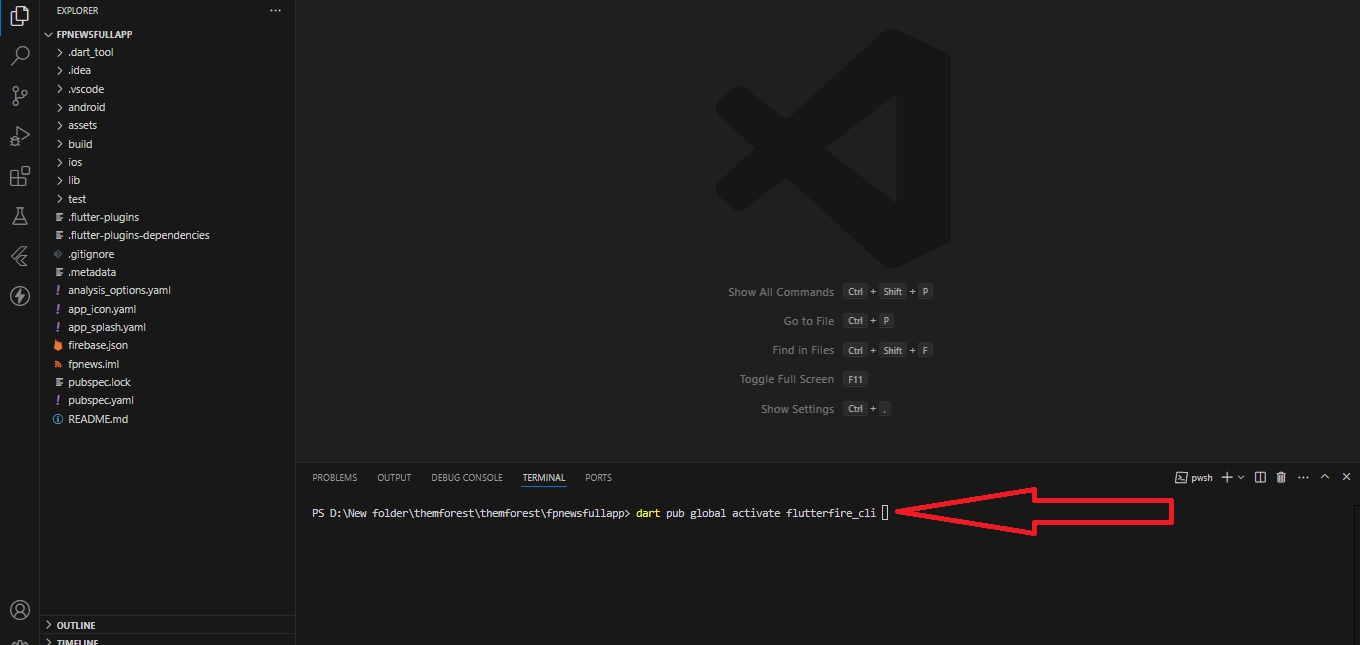The height and width of the screenshot is (645, 1360).
Task: Open Explorer views and more actions menu
Action: [276, 10]
